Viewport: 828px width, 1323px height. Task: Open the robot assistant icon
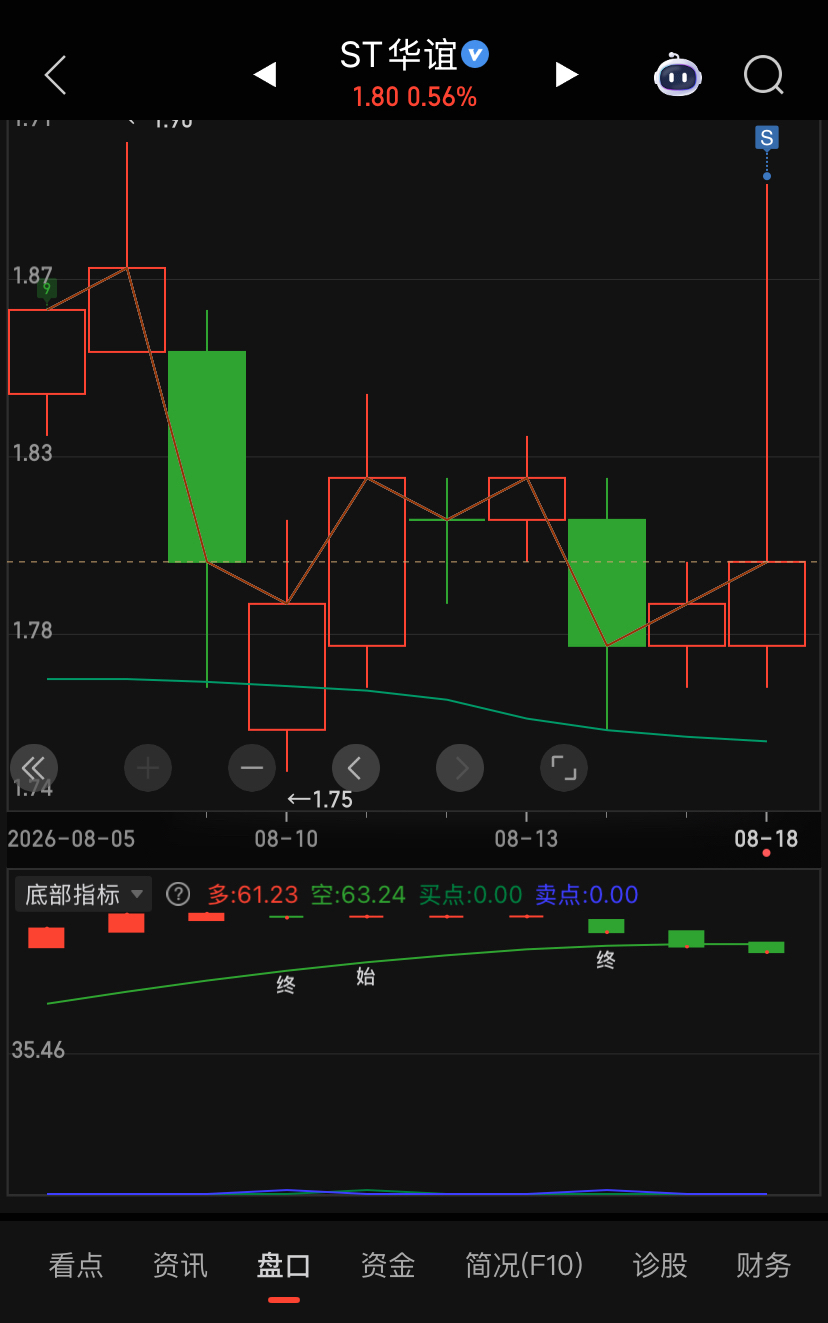pyautogui.click(x=678, y=75)
